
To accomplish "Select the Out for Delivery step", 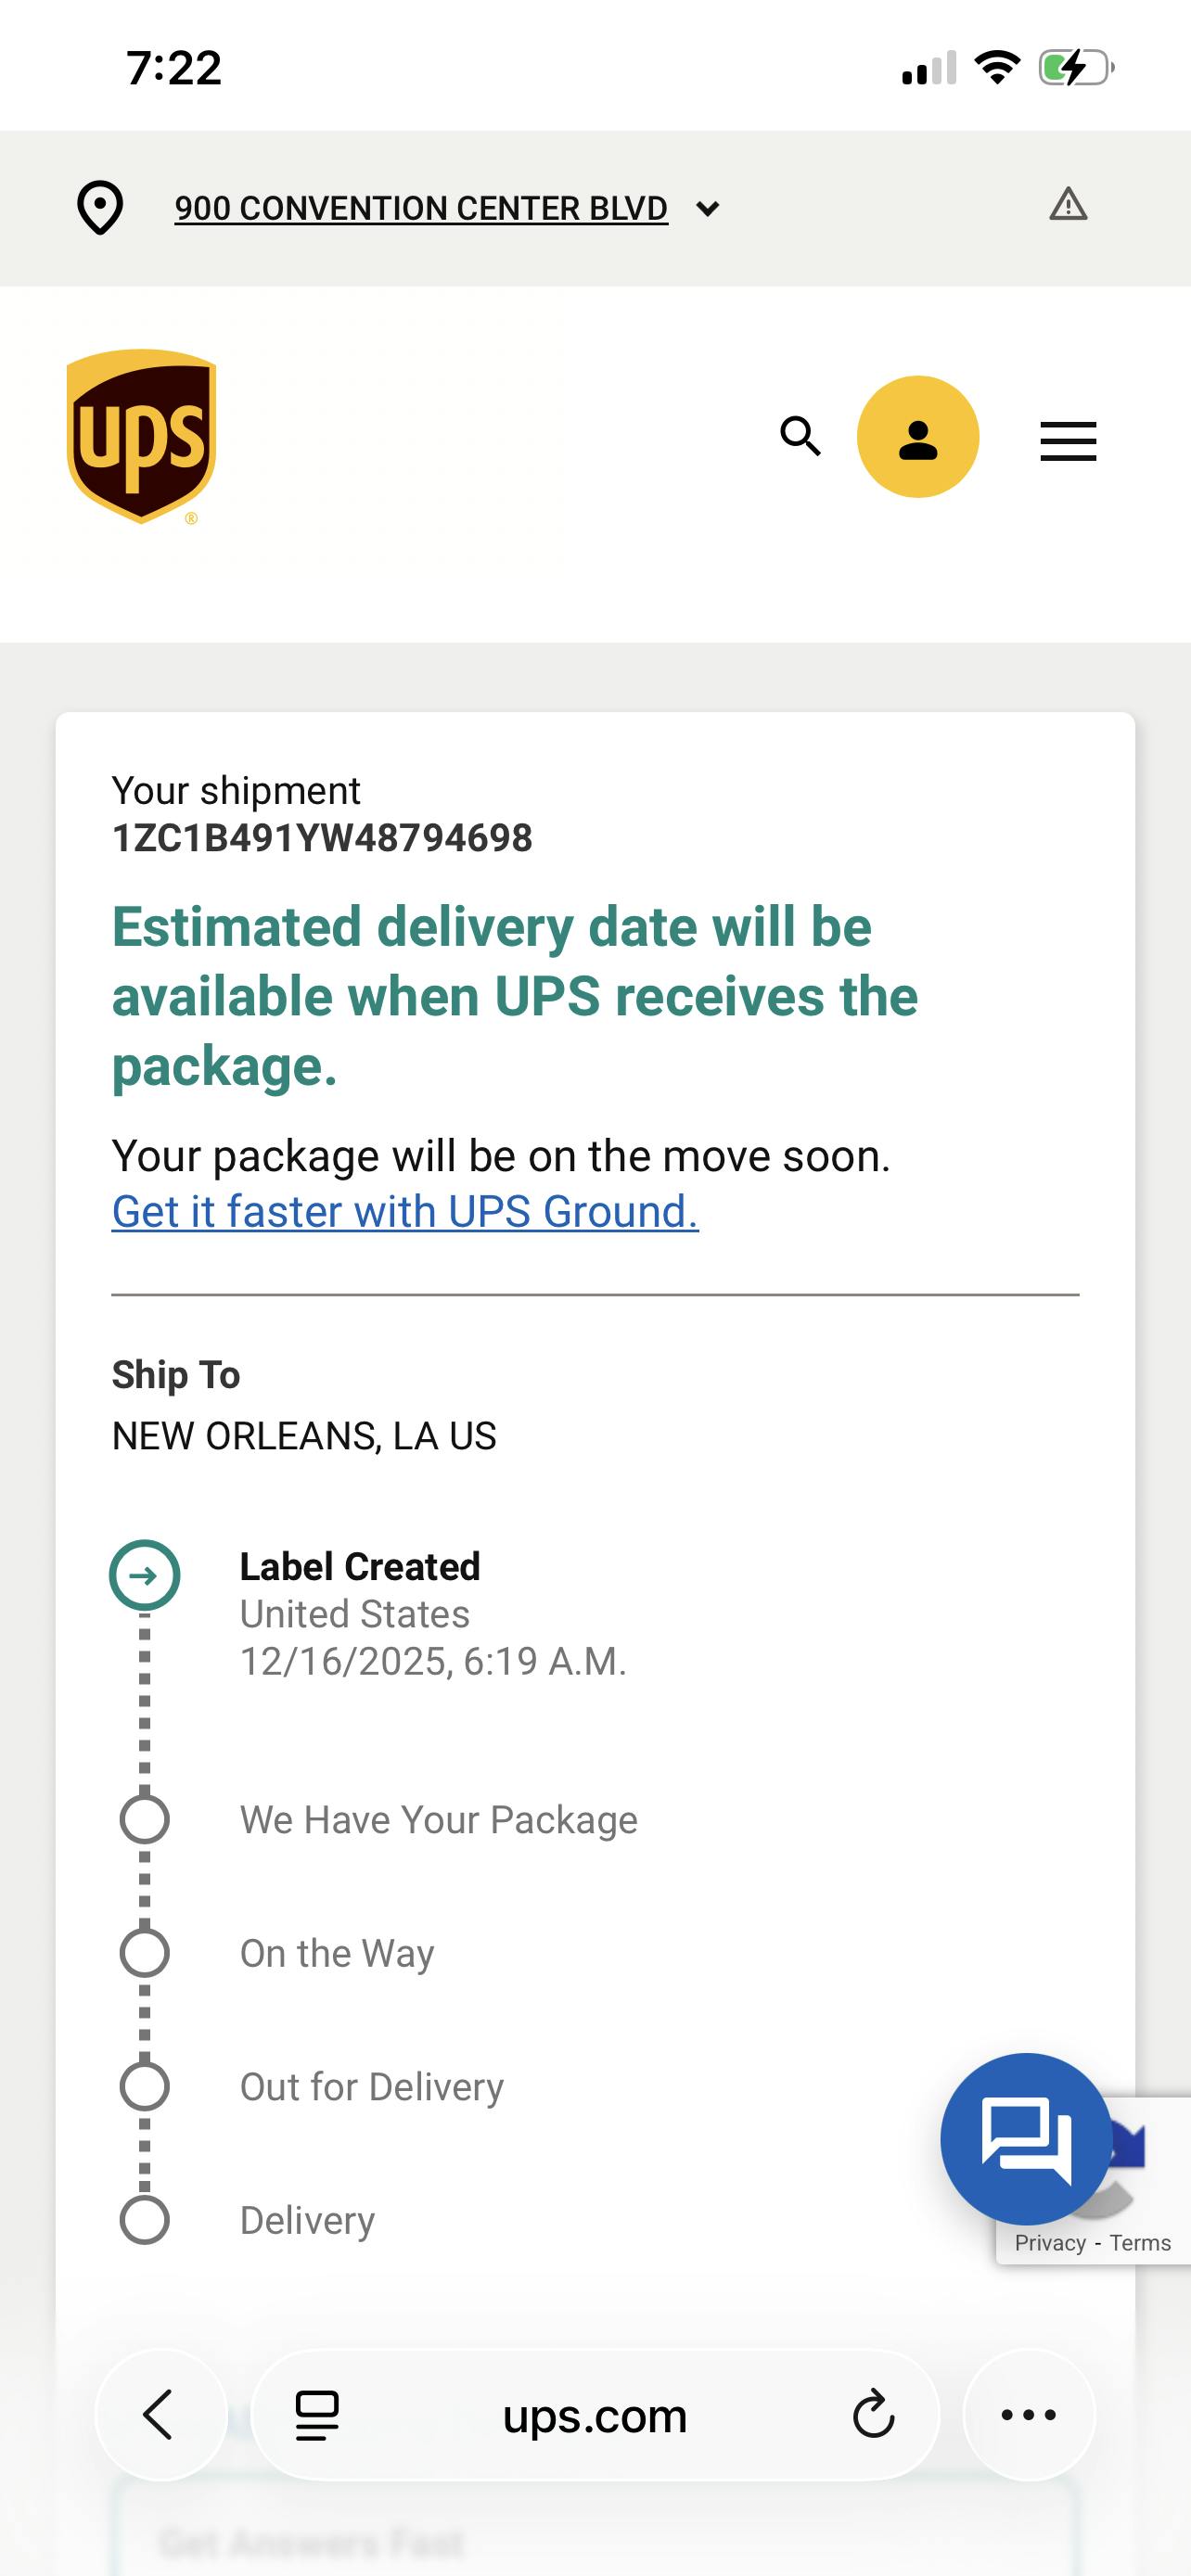I will [x=371, y=2087].
